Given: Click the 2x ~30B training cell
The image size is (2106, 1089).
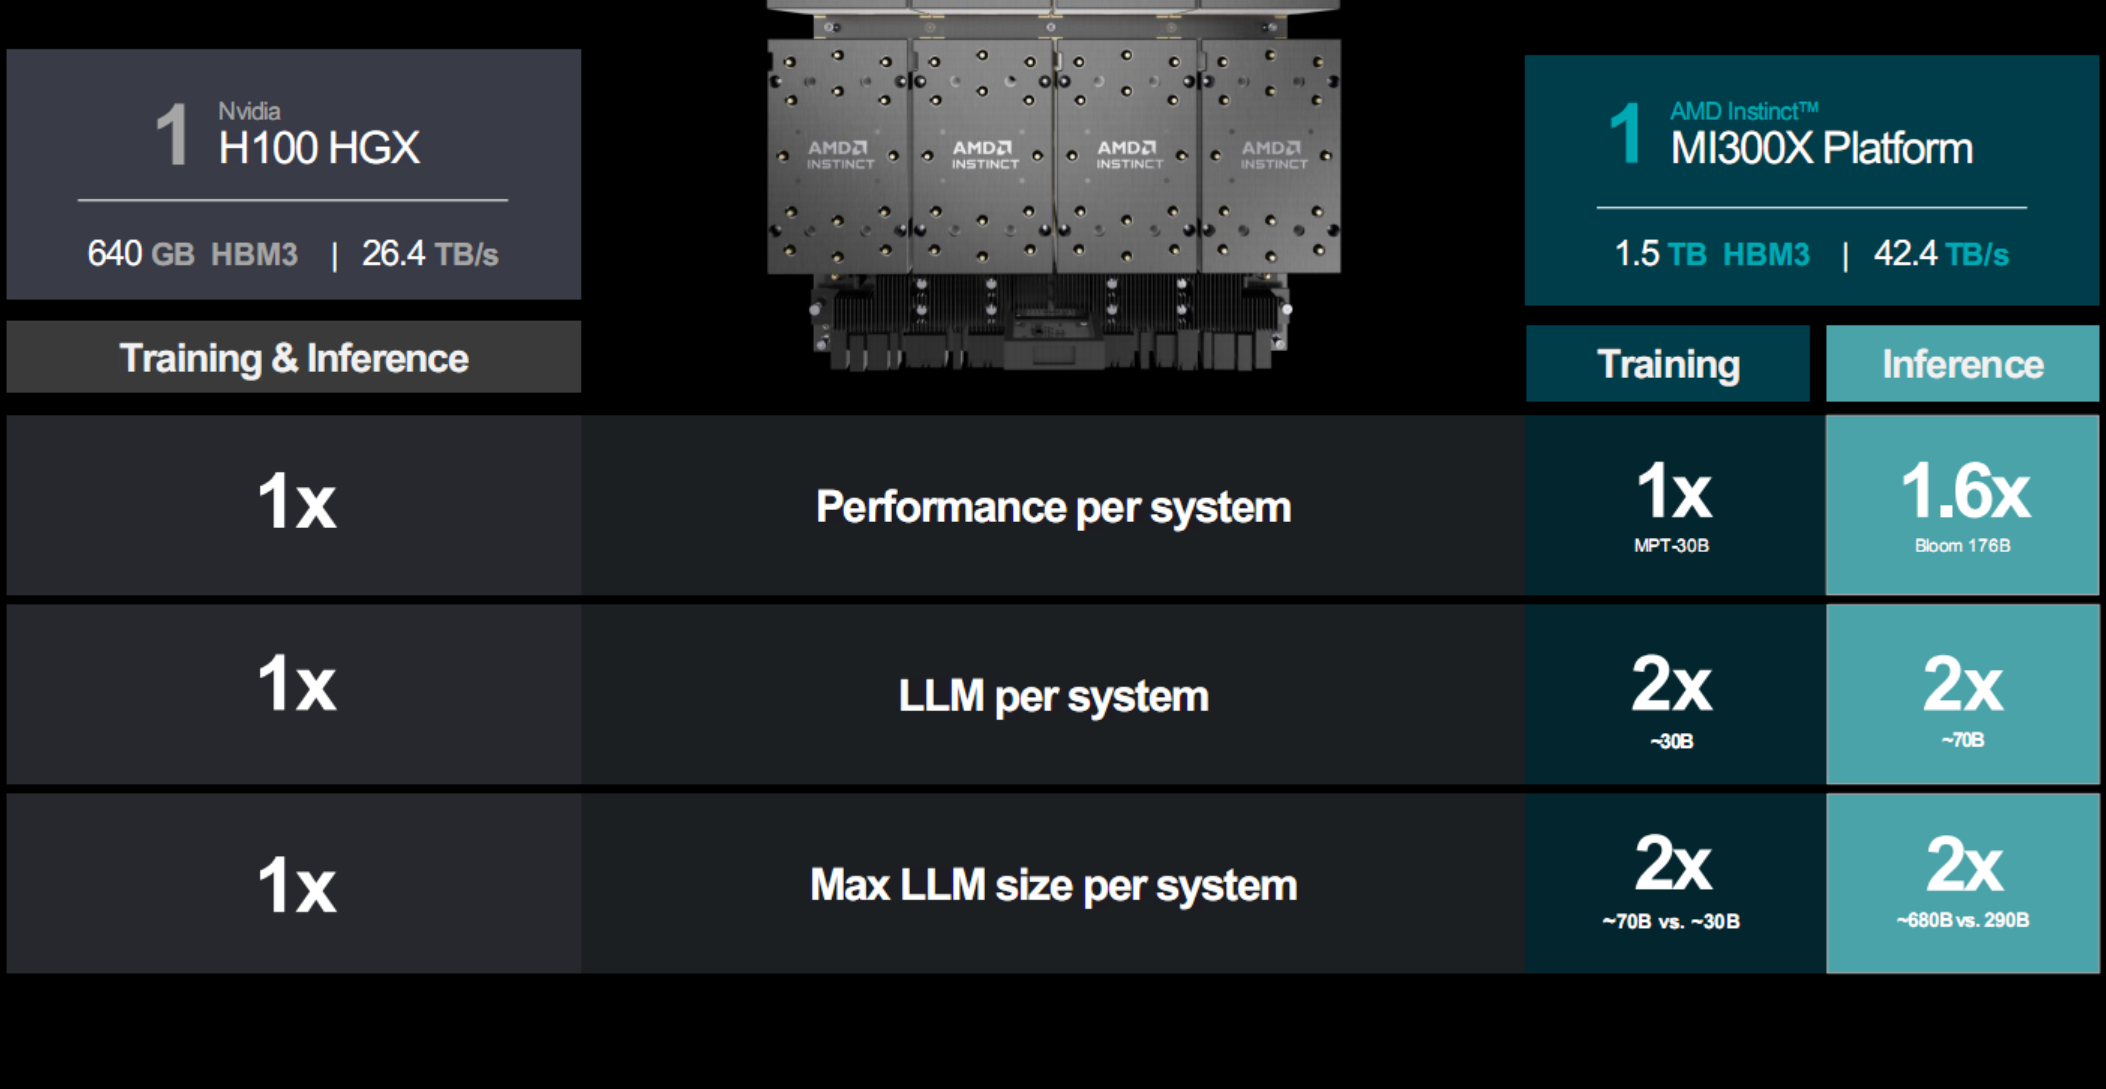Looking at the screenshot, I should point(1673,696).
